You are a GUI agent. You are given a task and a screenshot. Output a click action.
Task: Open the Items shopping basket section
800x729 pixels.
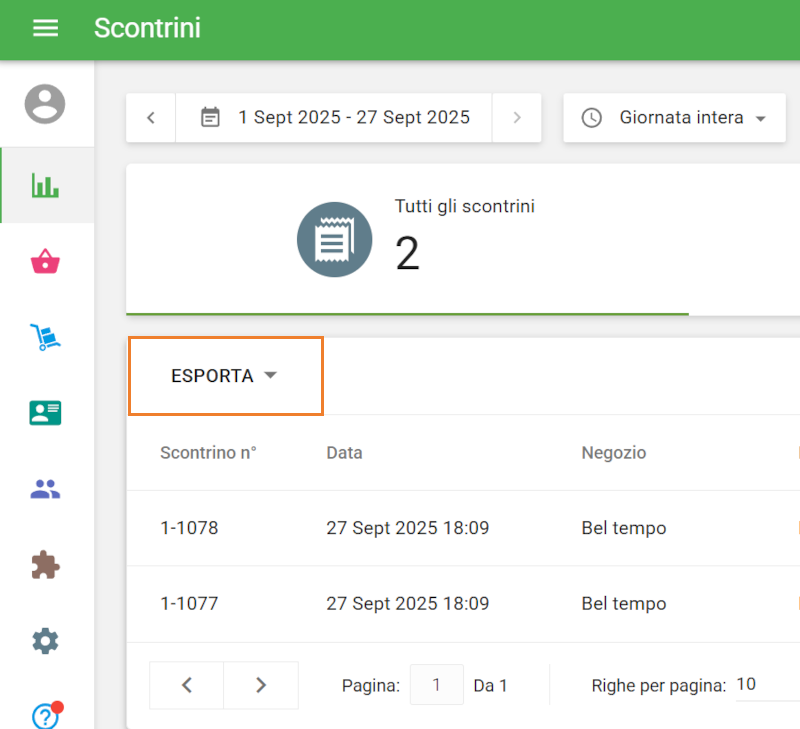tap(46, 262)
